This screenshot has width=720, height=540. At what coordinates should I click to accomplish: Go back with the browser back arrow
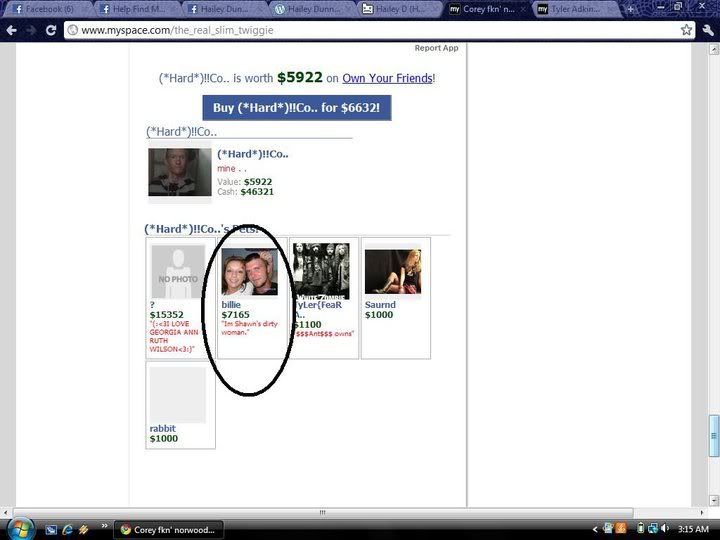pos(11,30)
